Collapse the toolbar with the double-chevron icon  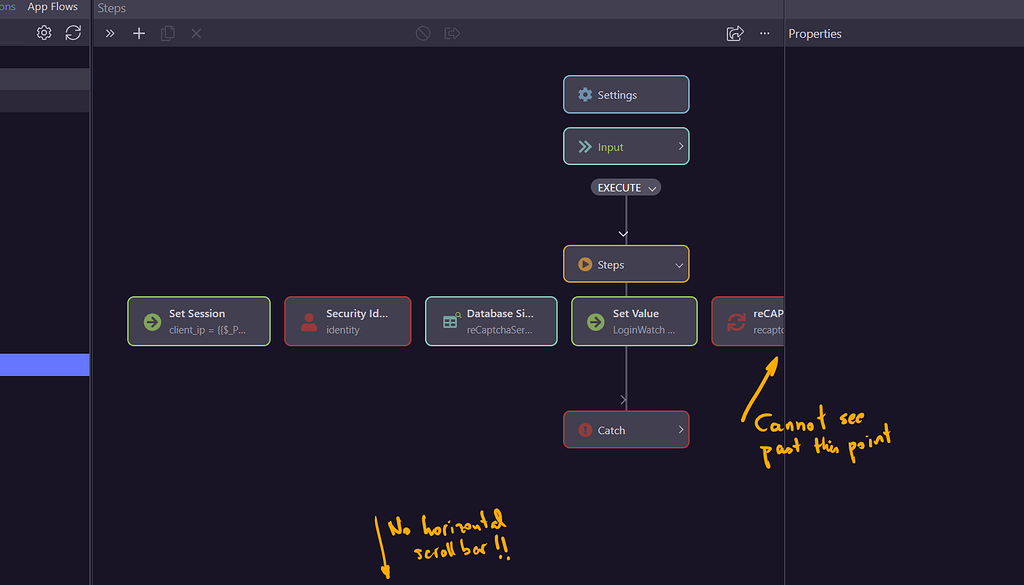[x=109, y=32]
